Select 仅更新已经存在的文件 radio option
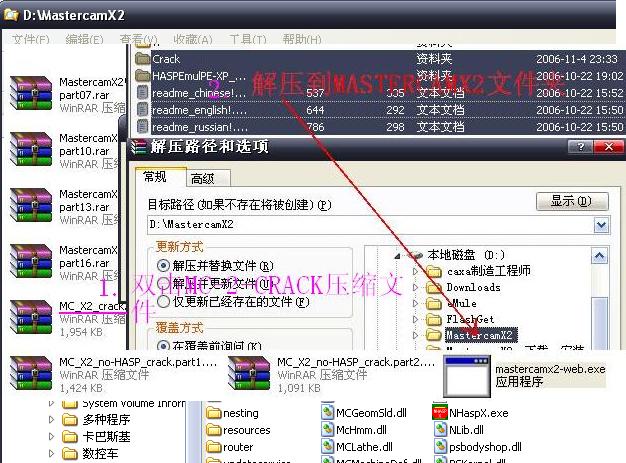 click(x=163, y=301)
